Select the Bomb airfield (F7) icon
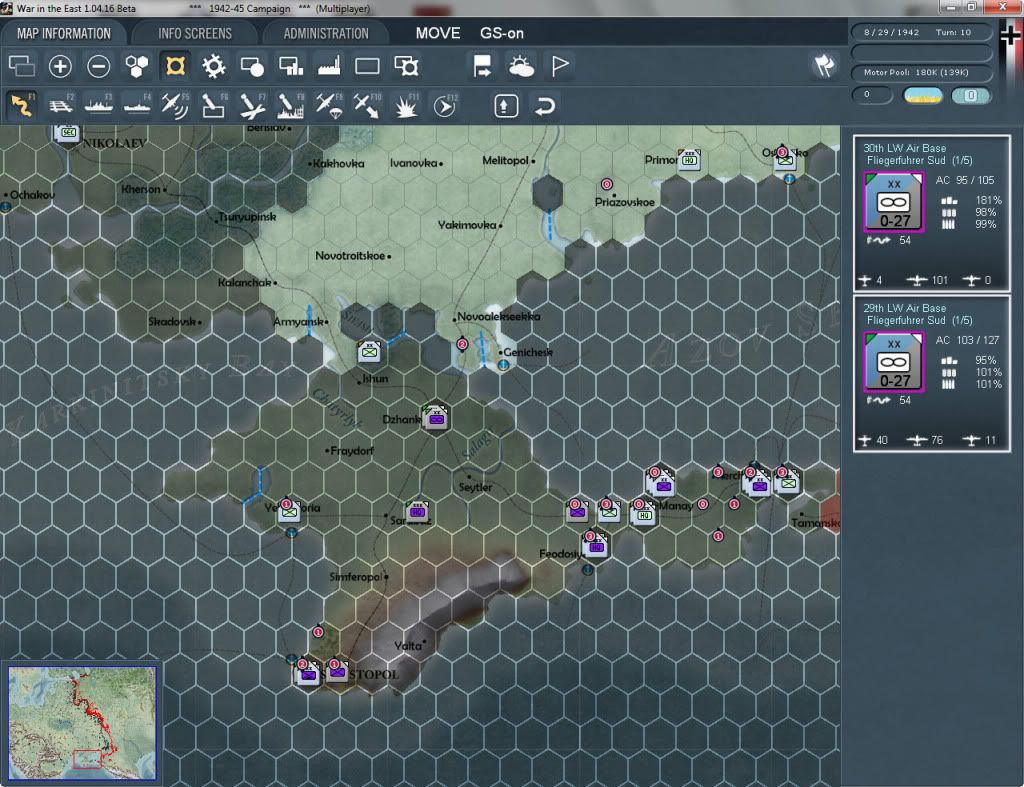The image size is (1024, 787). [252, 105]
